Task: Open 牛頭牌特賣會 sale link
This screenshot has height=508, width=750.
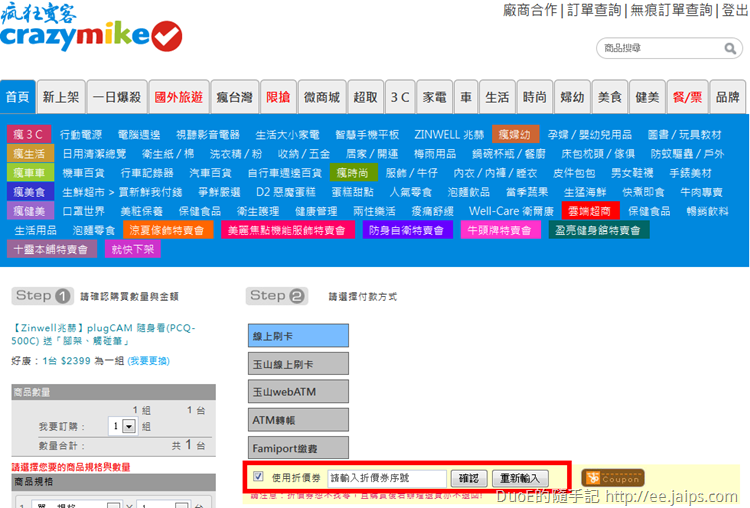Action: 500,230
